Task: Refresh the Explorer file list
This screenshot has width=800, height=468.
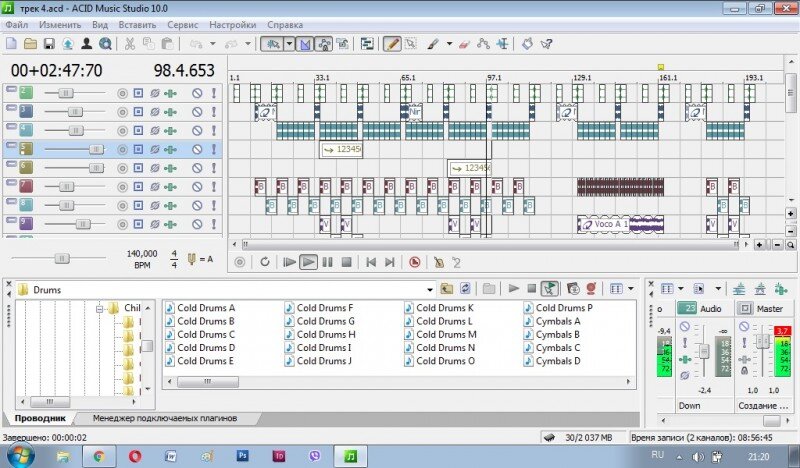Action: tap(465, 289)
